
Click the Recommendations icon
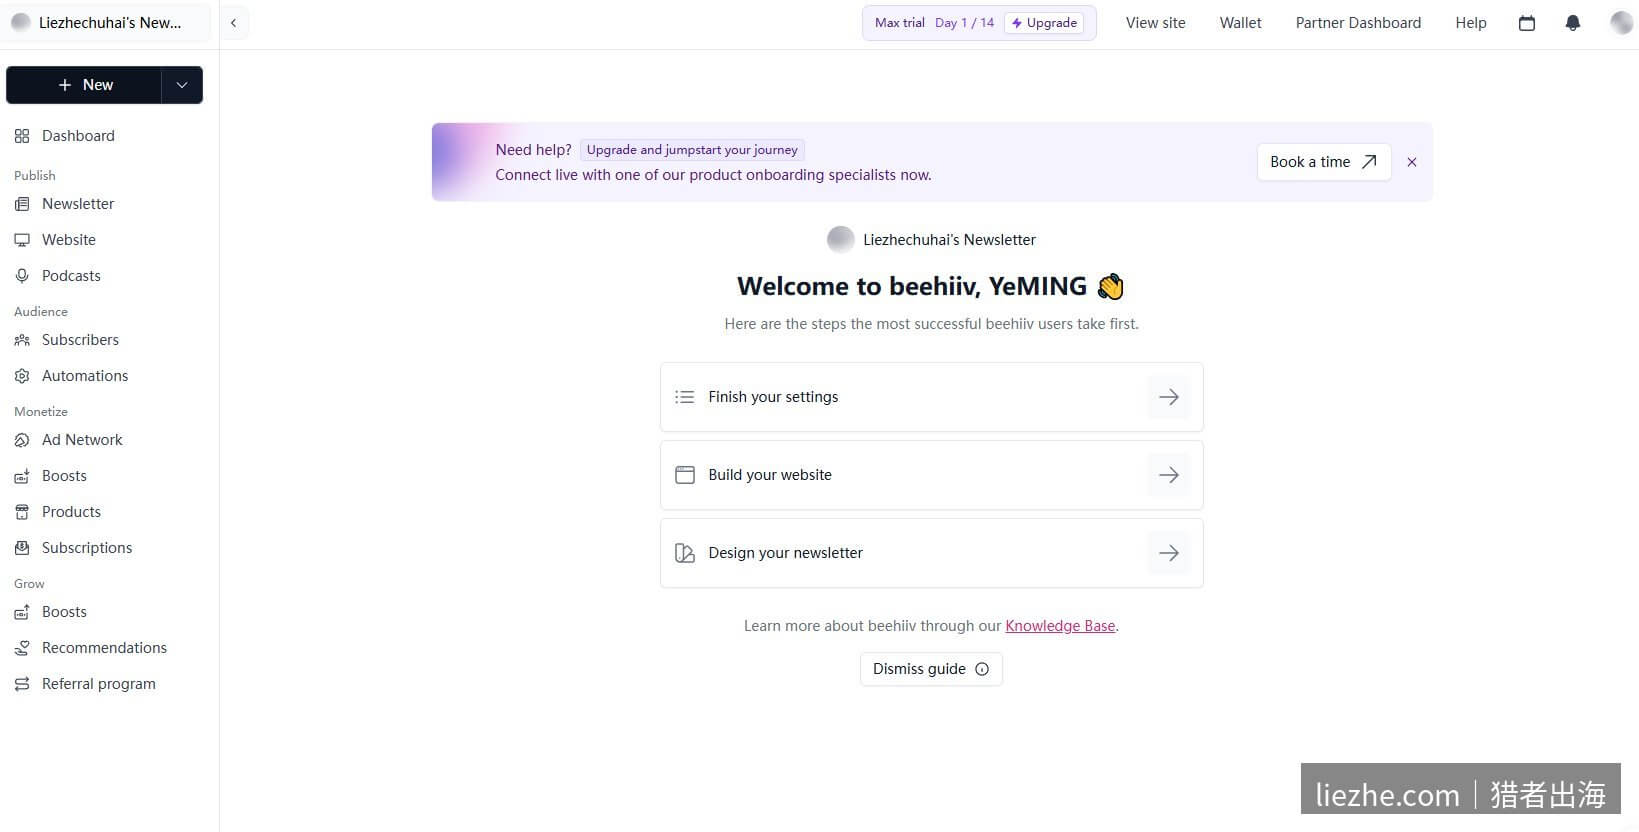[22, 648]
